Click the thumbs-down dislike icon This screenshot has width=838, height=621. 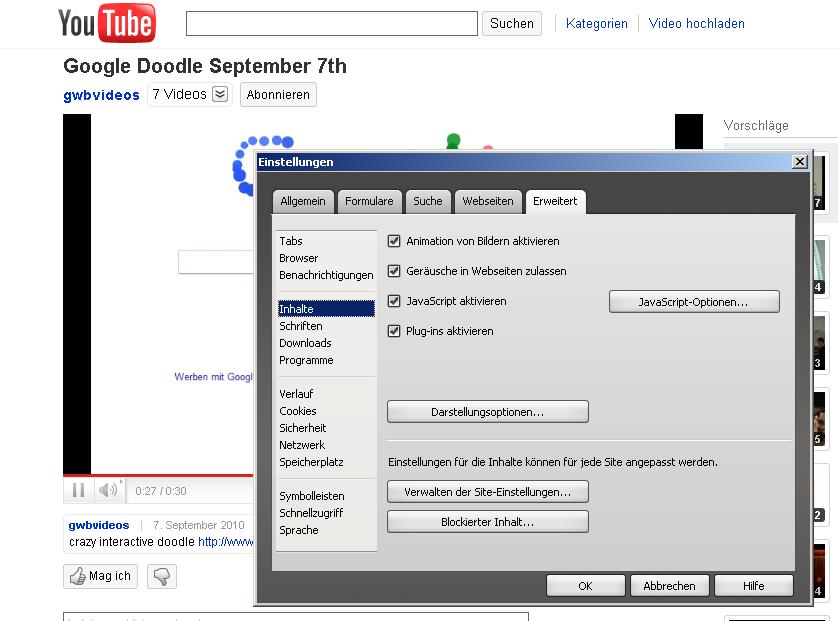[161, 577]
